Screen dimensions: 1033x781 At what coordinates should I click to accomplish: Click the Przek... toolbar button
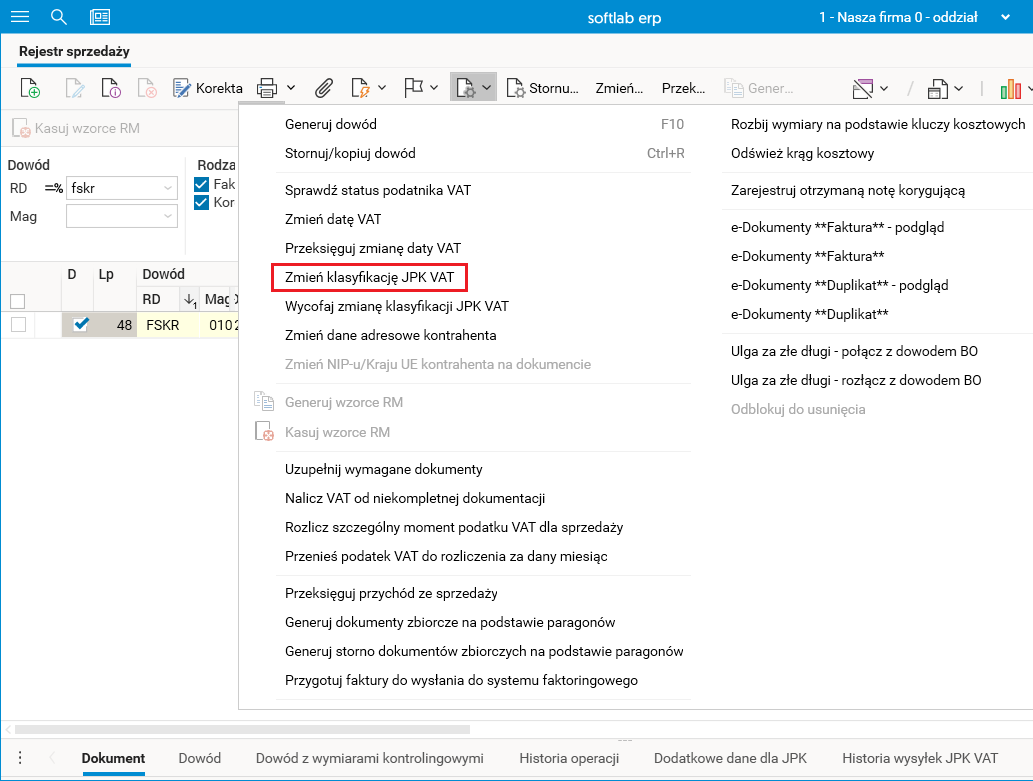683,88
